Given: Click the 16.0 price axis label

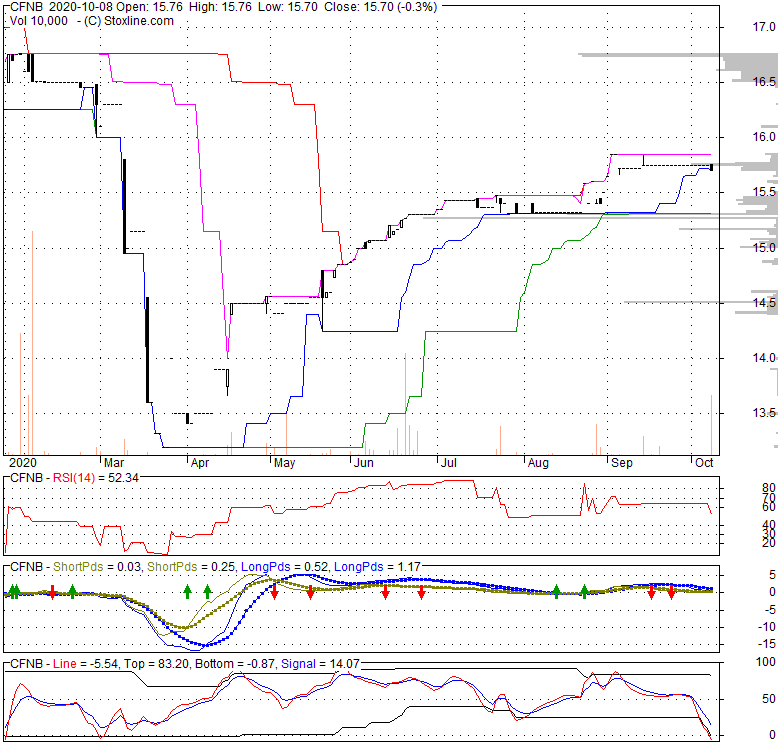Looking at the screenshot, I should click(x=764, y=137).
